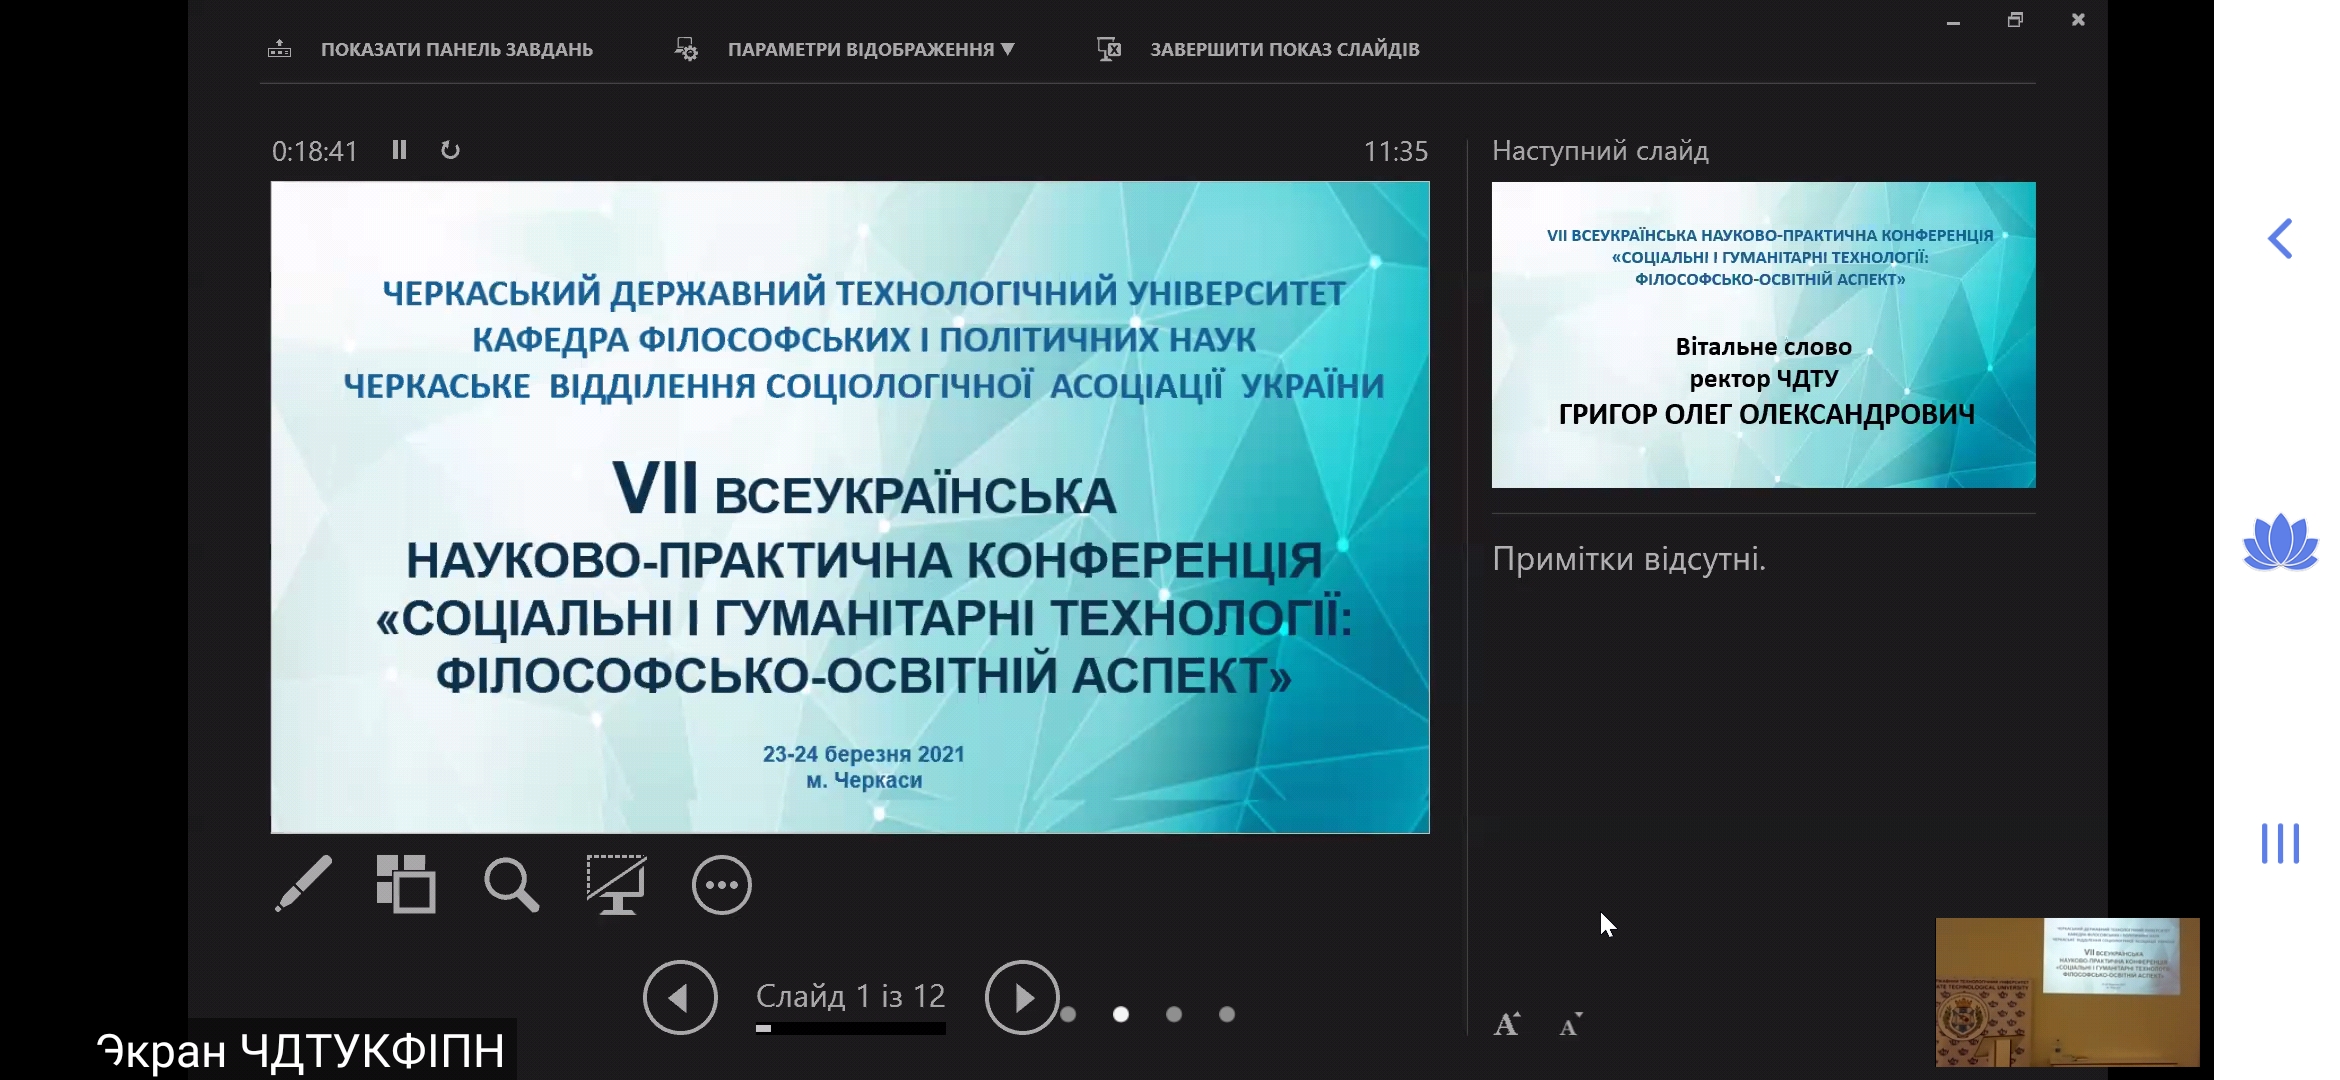Click next slide preview thumbnail
This screenshot has width=2340, height=1080.
(1763, 335)
